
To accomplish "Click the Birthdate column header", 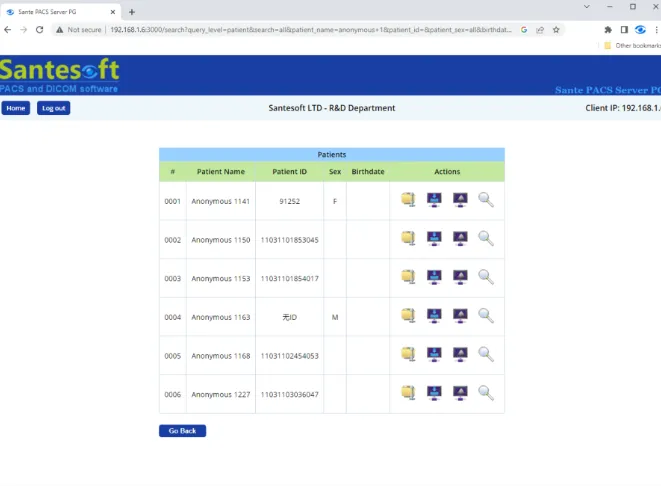I will coord(368,172).
